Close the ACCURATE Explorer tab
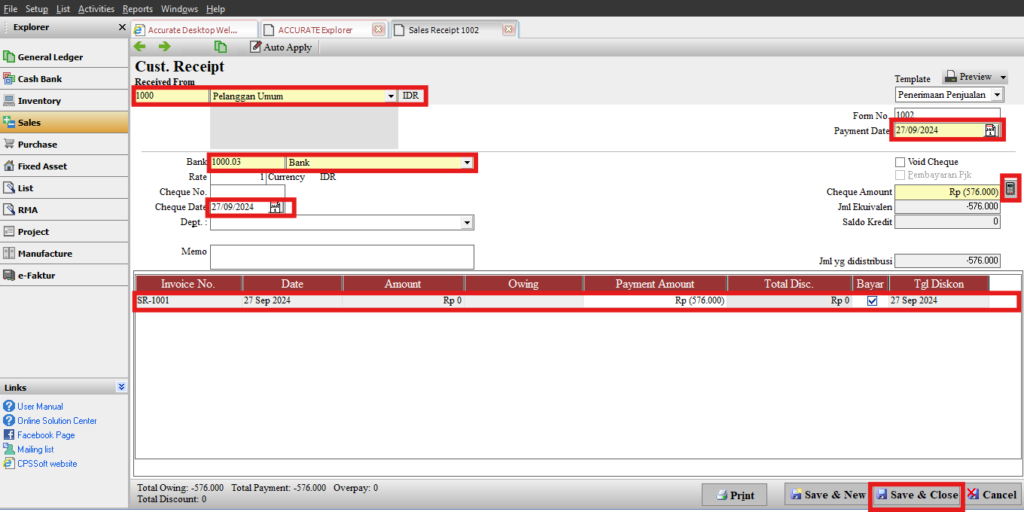 click(x=377, y=30)
